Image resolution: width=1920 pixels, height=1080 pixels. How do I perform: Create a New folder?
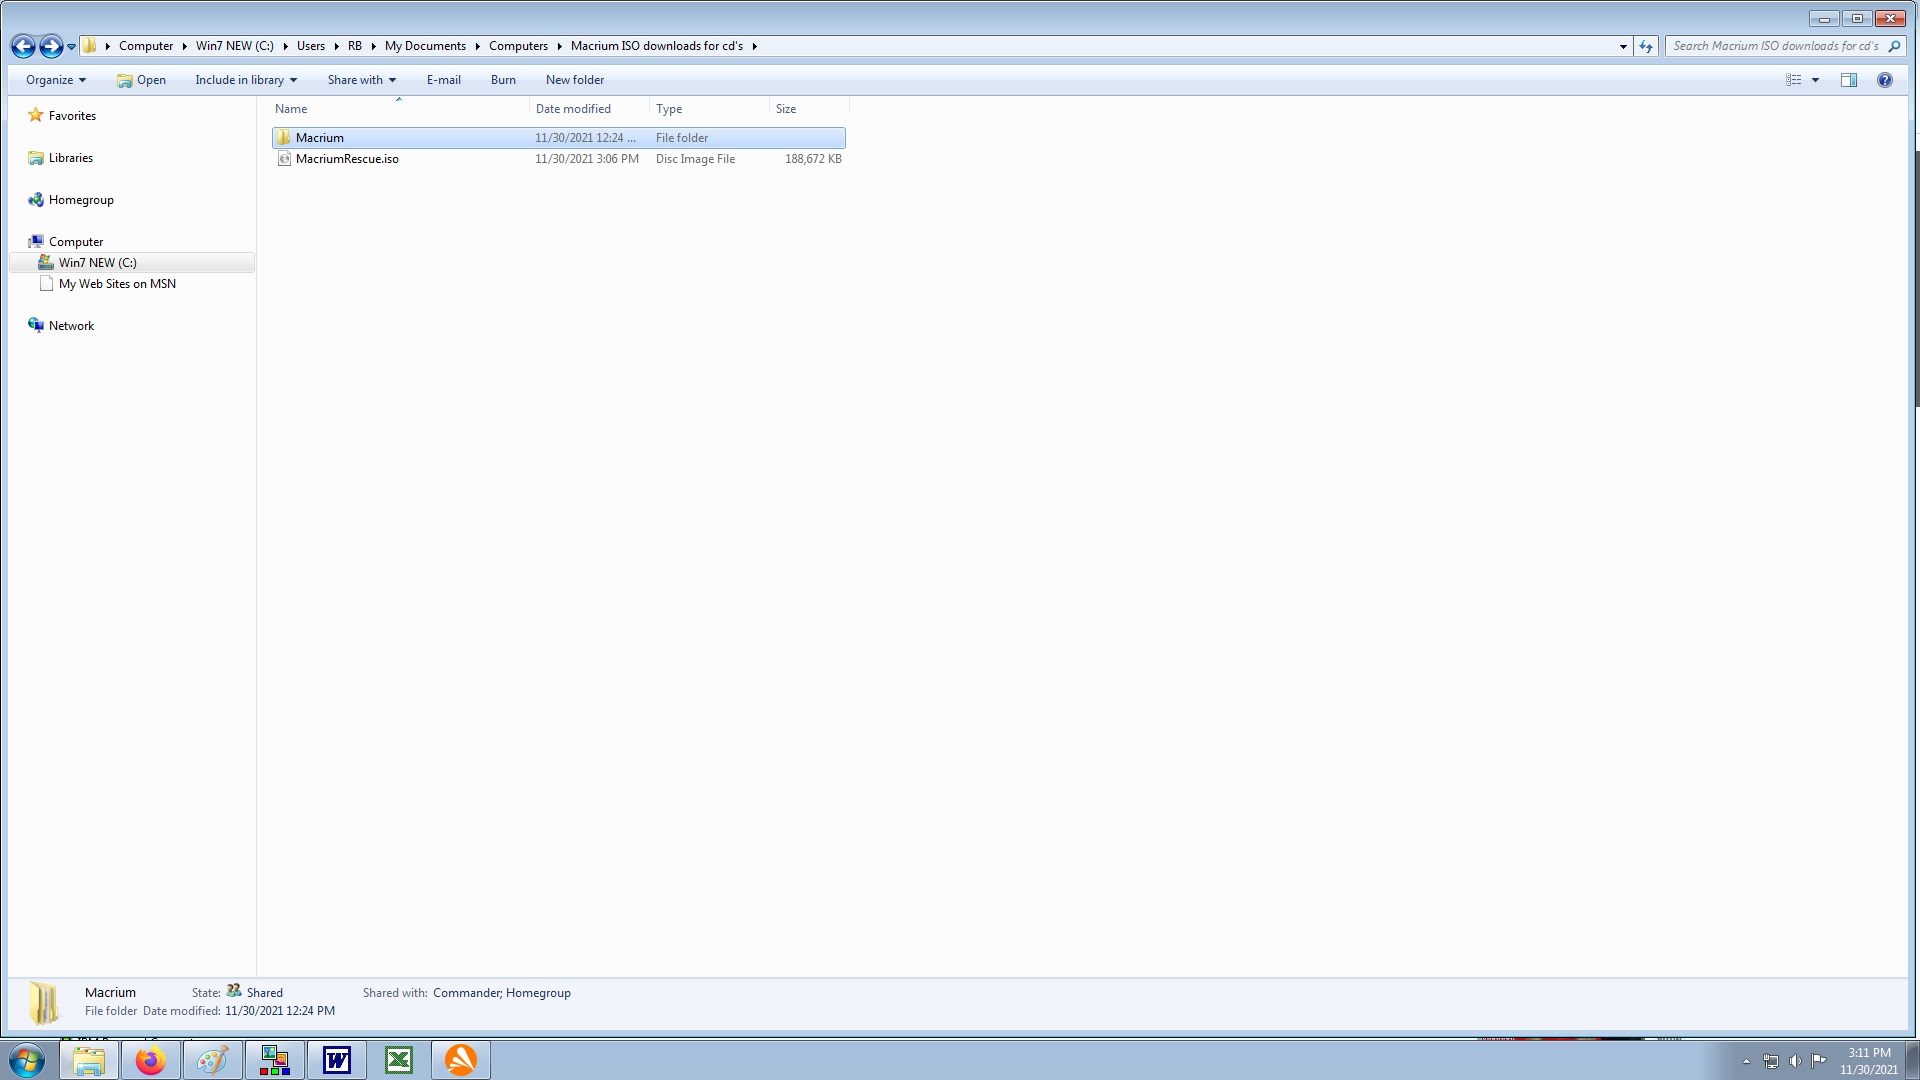575,80
